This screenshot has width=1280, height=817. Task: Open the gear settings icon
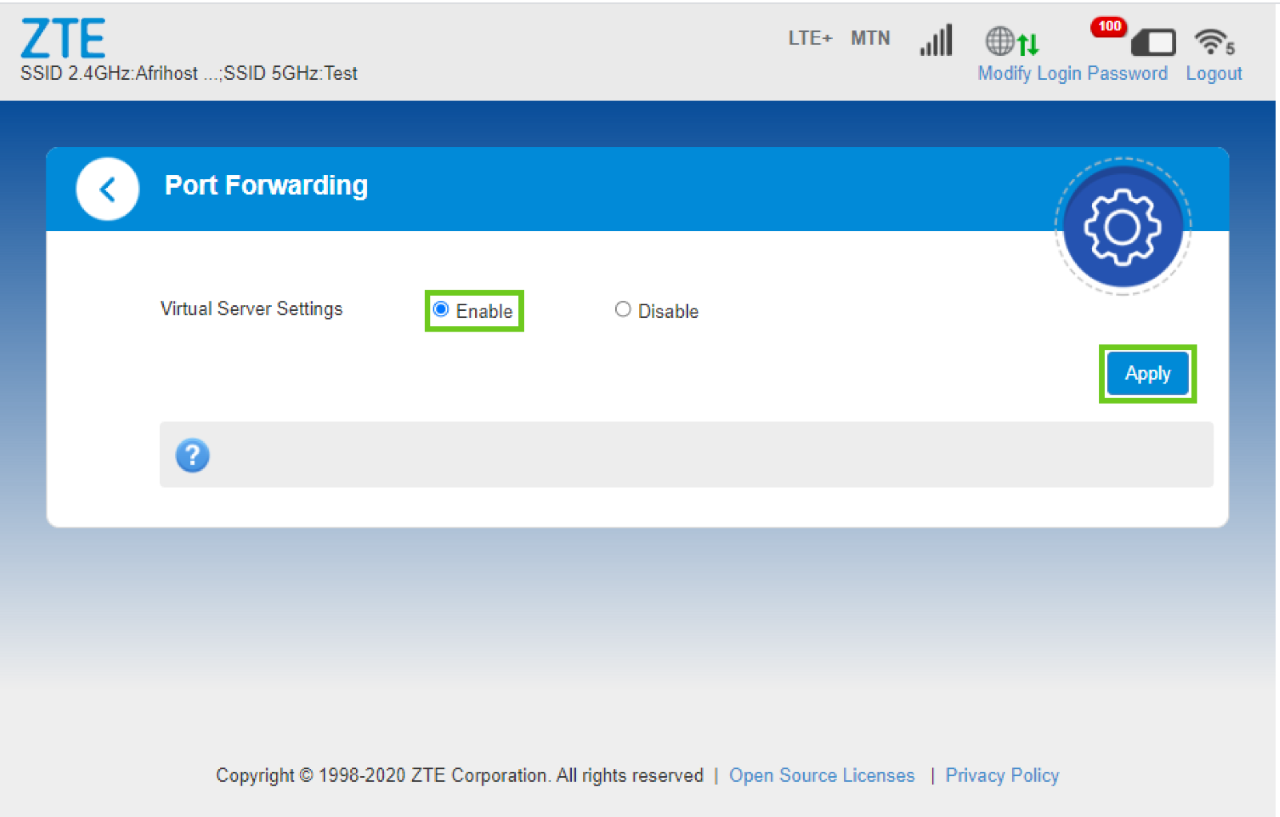pos(1122,227)
